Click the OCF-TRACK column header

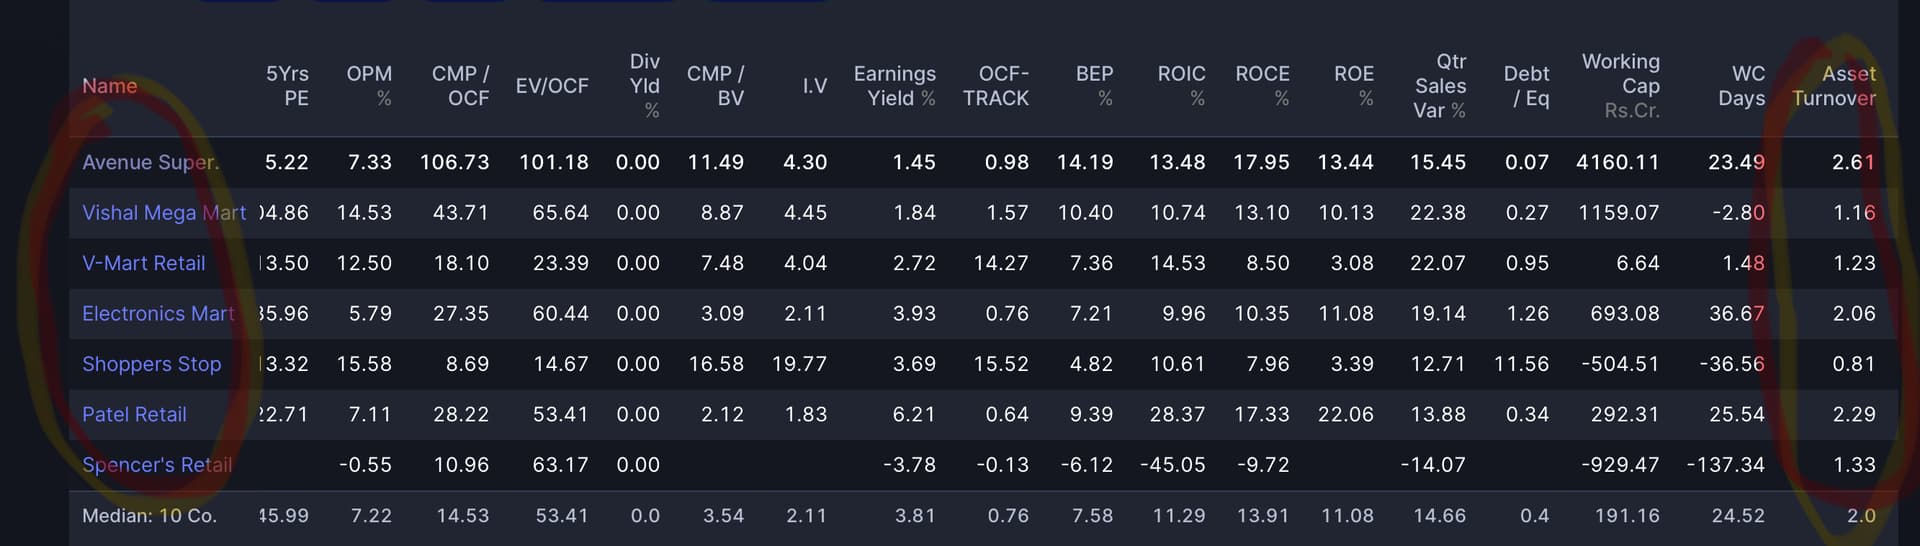[x=996, y=86]
